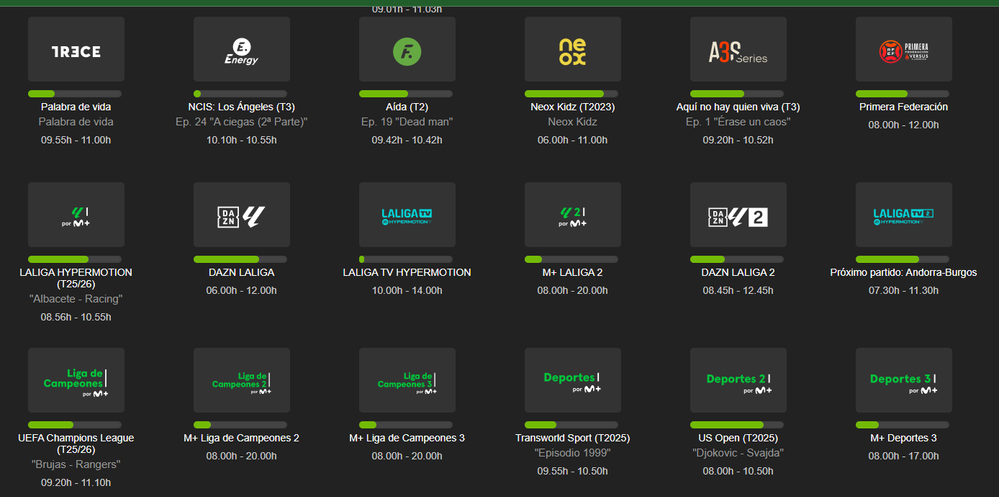The image size is (999, 497).
Task: Click progress bar under M+ LALIGA 2
Action: point(572,260)
